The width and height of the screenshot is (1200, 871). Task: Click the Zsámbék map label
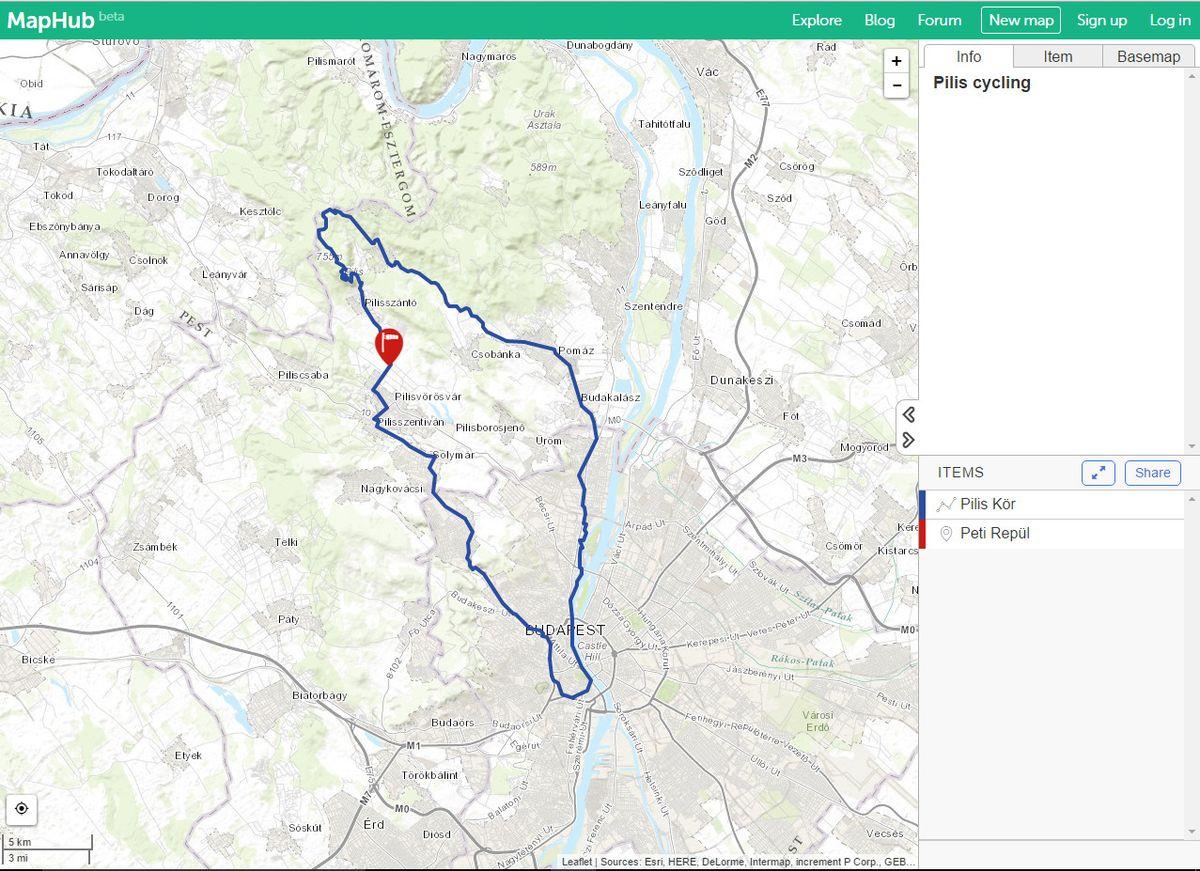point(154,547)
